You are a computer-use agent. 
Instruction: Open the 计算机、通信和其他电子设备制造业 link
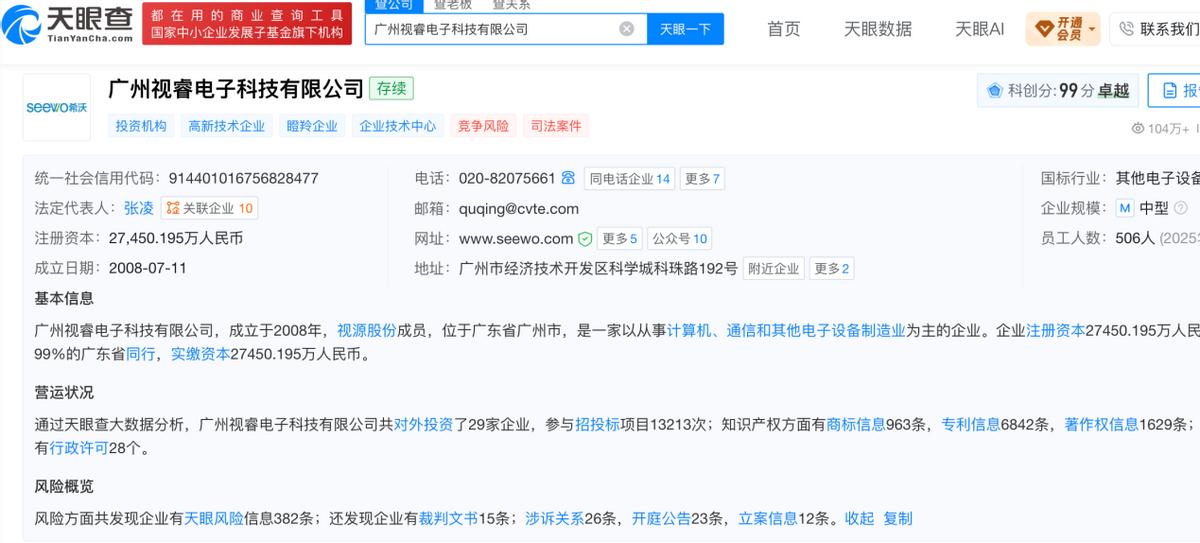pyautogui.click(x=786, y=330)
